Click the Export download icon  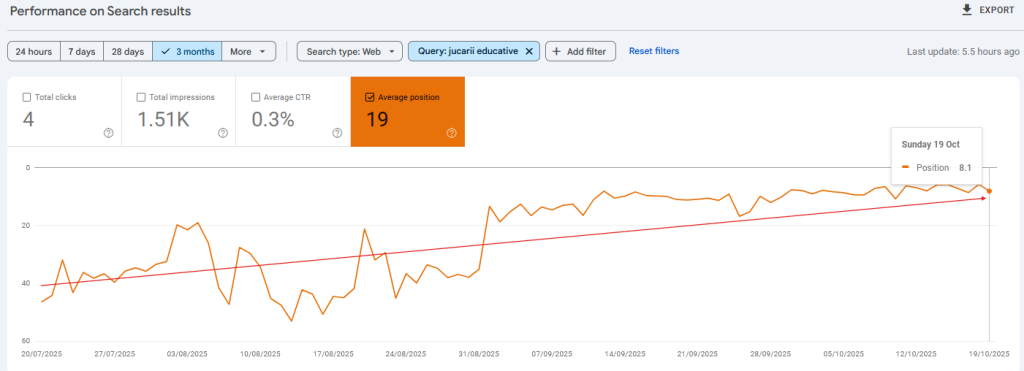[967, 10]
